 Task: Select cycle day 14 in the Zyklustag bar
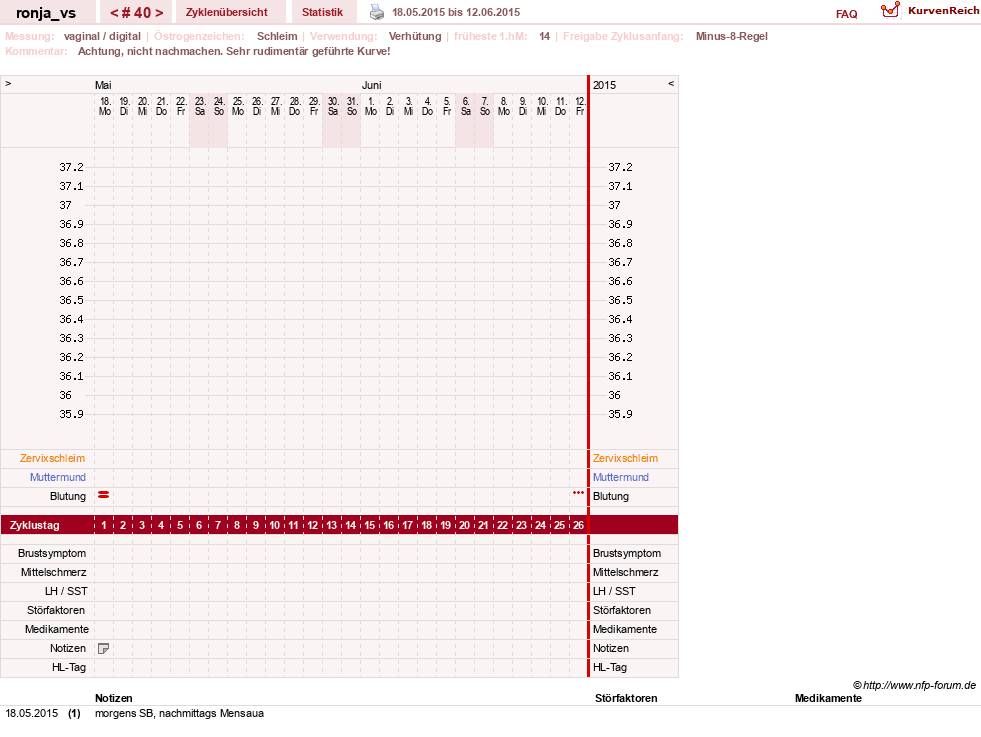coord(351,525)
